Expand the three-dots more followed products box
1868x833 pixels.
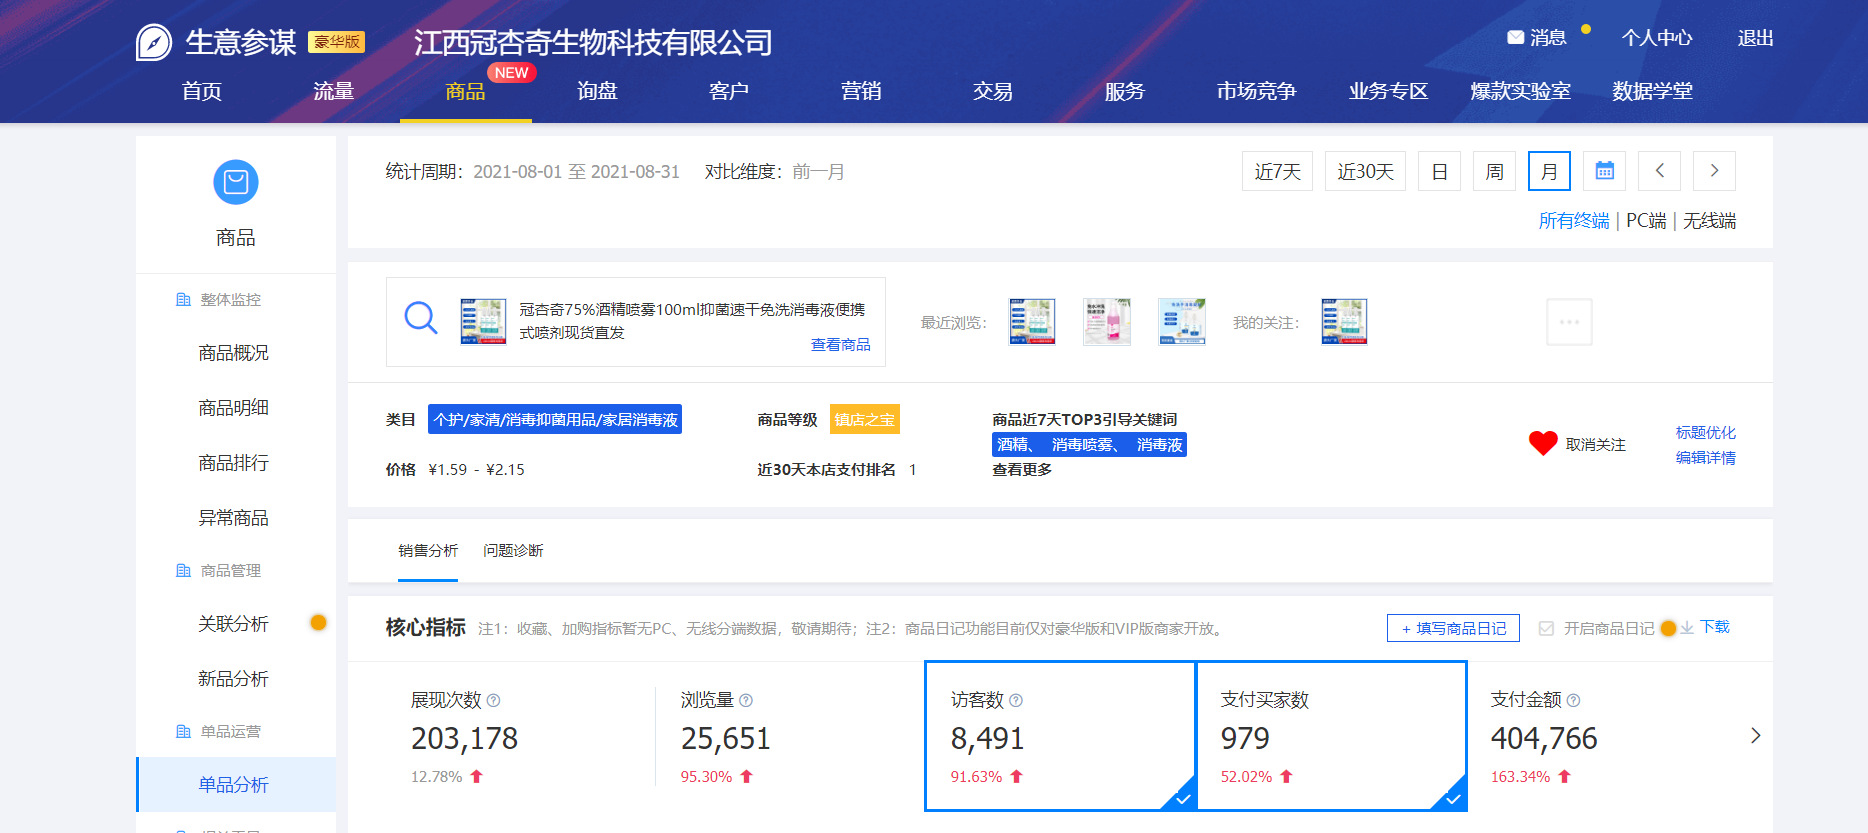pyautogui.click(x=1569, y=322)
